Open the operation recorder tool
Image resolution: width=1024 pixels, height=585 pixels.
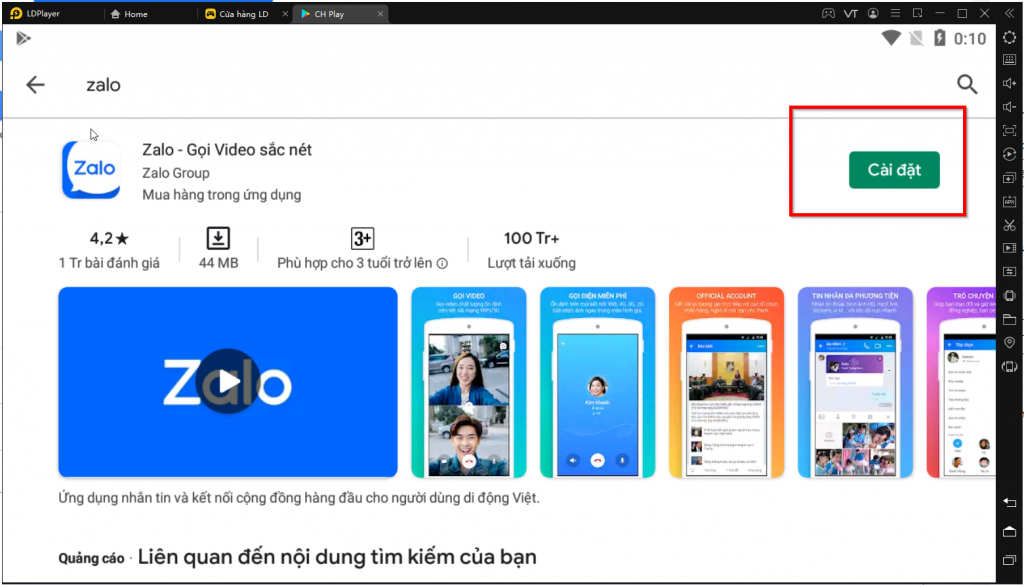[x=1010, y=154]
